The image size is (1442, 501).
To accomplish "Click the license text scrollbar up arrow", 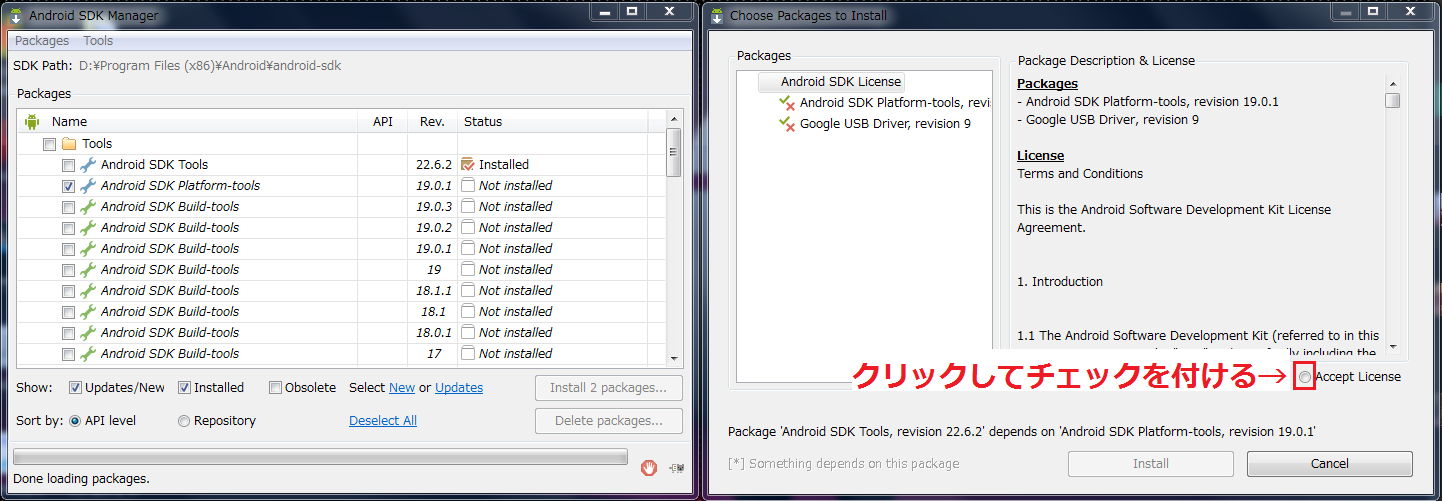I will (1392, 83).
